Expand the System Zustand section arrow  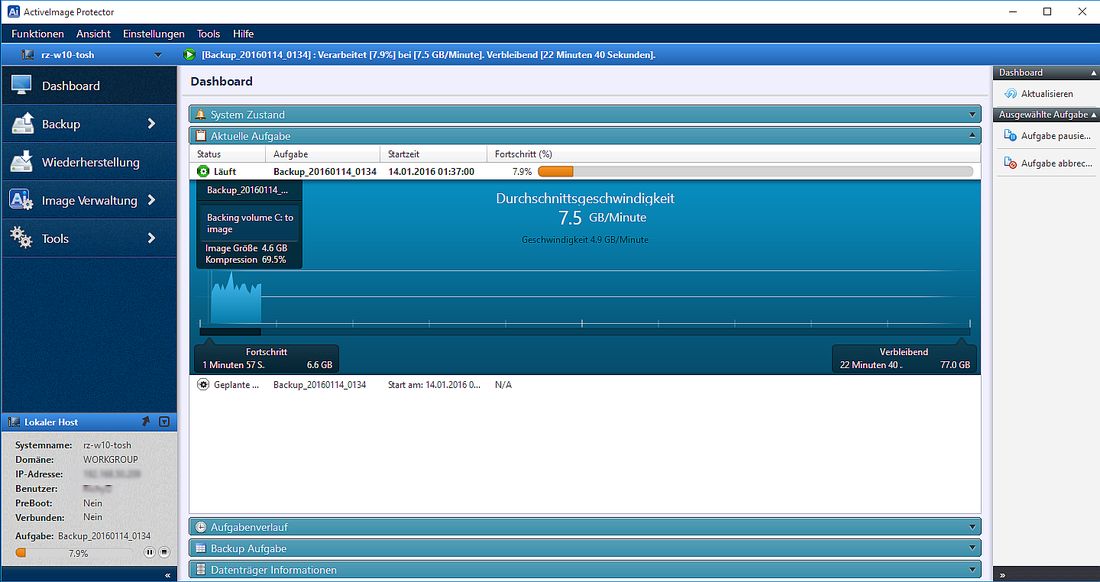click(972, 114)
